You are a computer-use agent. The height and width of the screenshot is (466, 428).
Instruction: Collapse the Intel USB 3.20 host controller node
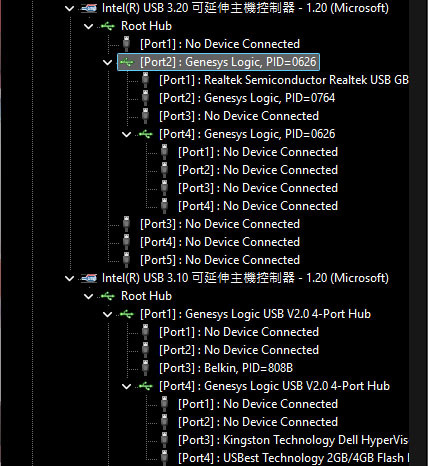point(69,8)
